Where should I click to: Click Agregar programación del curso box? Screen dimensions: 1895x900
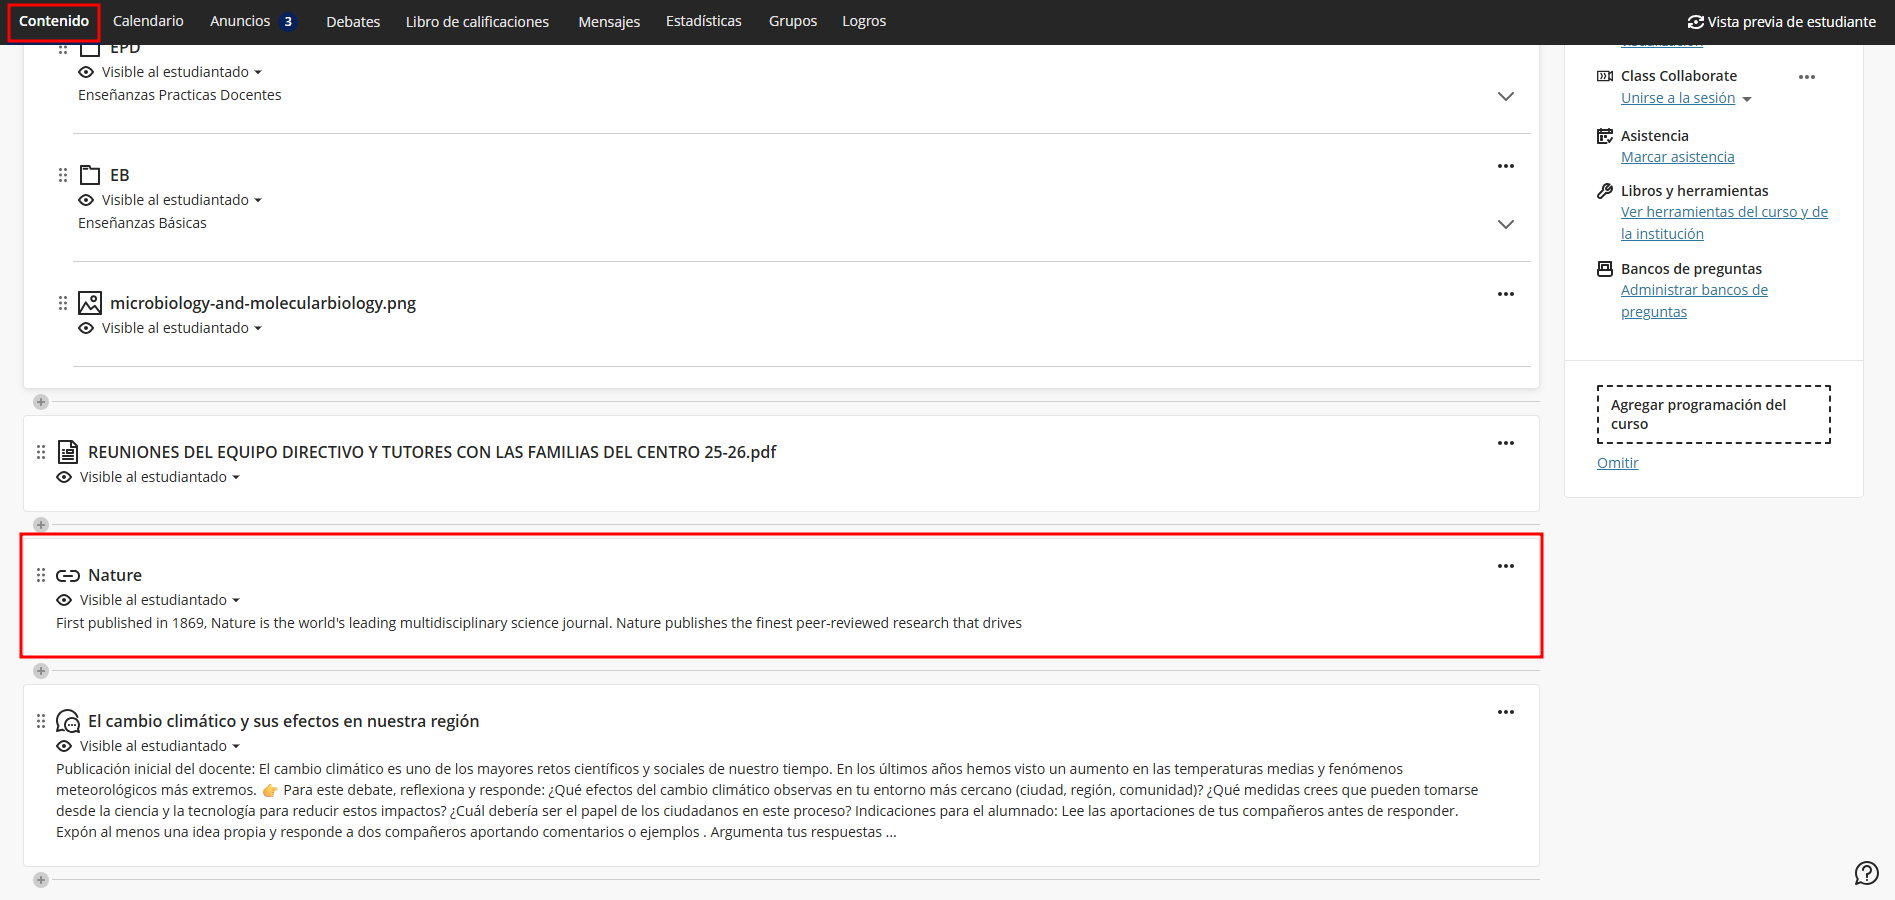coord(1713,414)
